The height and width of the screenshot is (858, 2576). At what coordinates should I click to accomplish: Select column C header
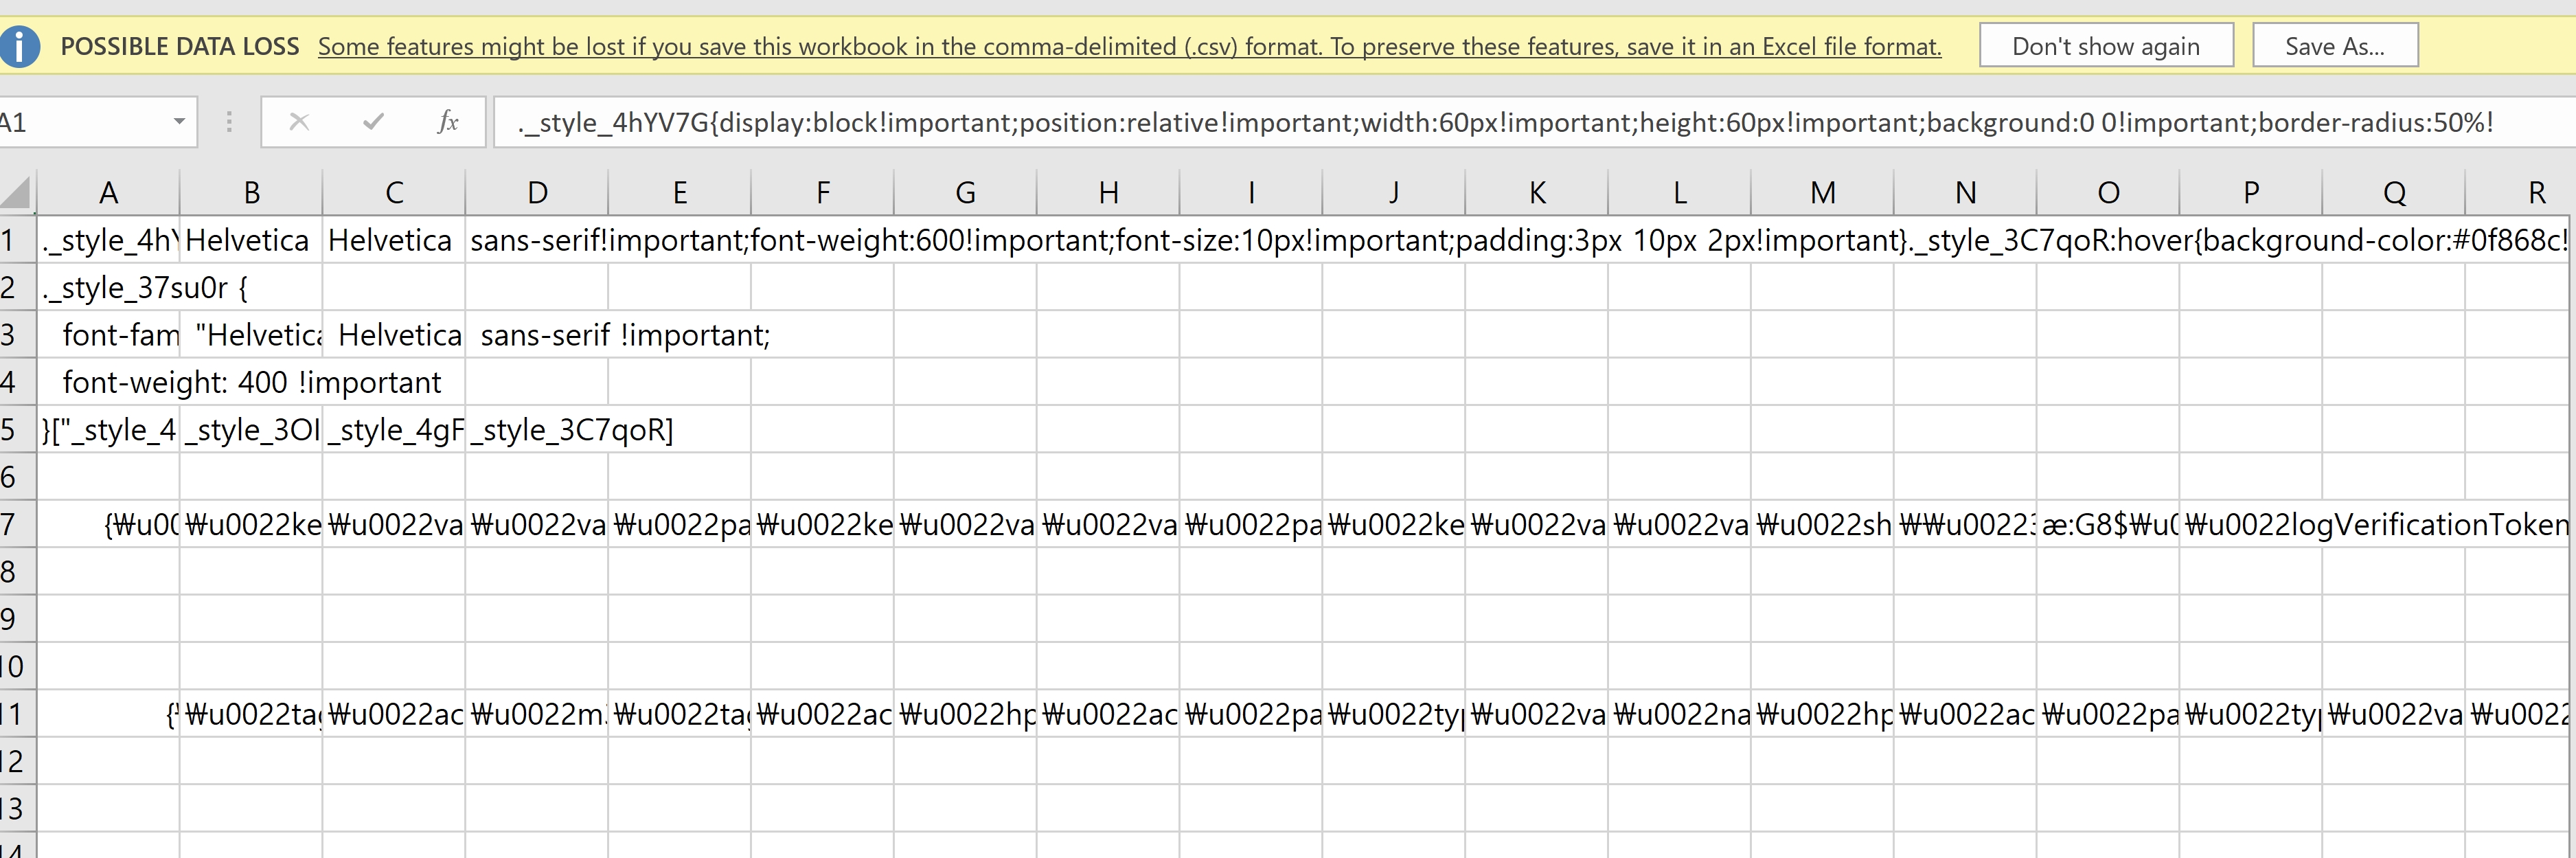pyautogui.click(x=394, y=192)
